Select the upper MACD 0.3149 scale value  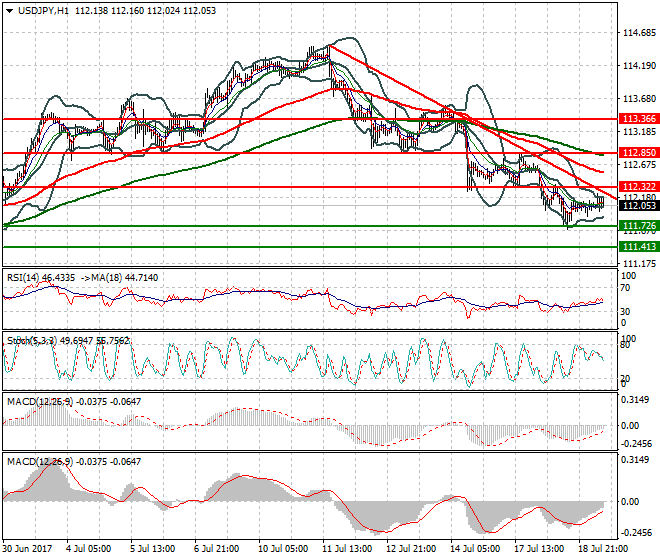[x=635, y=400]
